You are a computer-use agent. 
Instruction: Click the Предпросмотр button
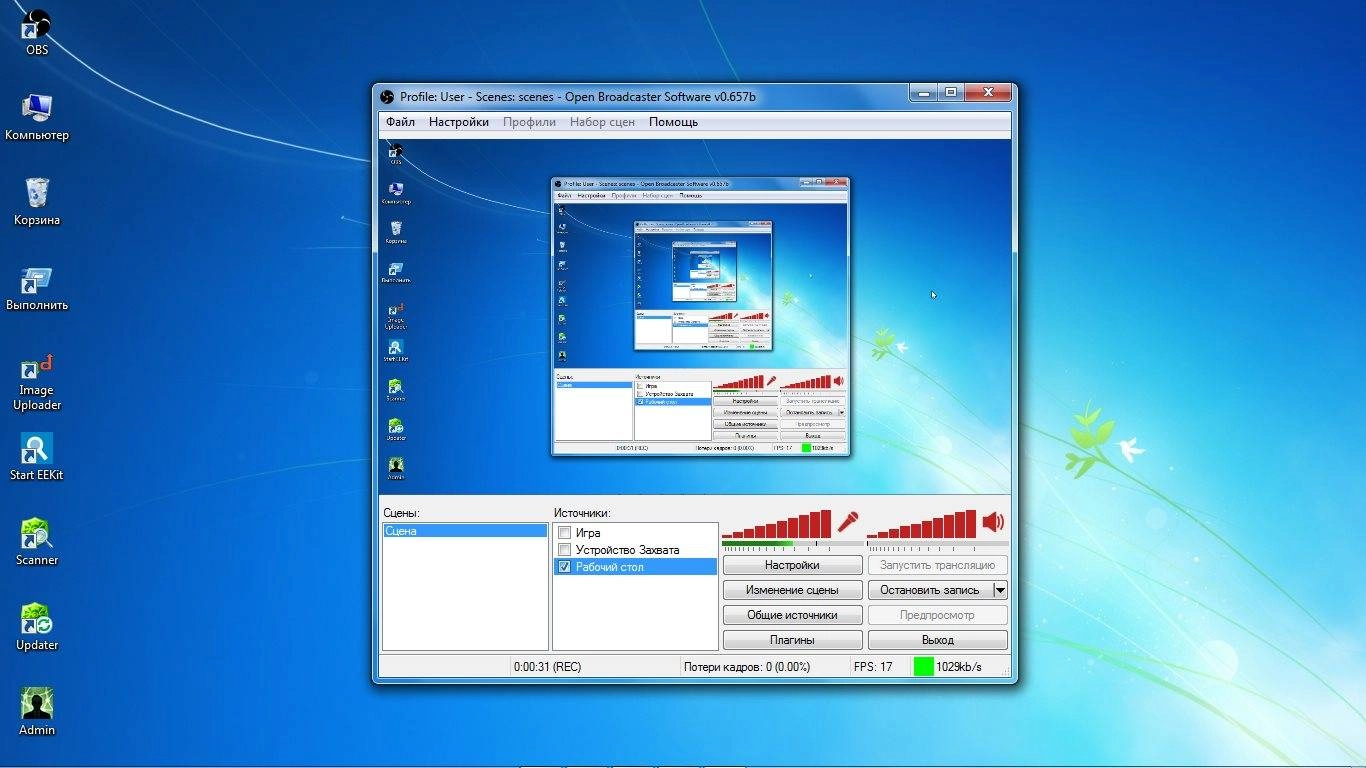(x=937, y=615)
